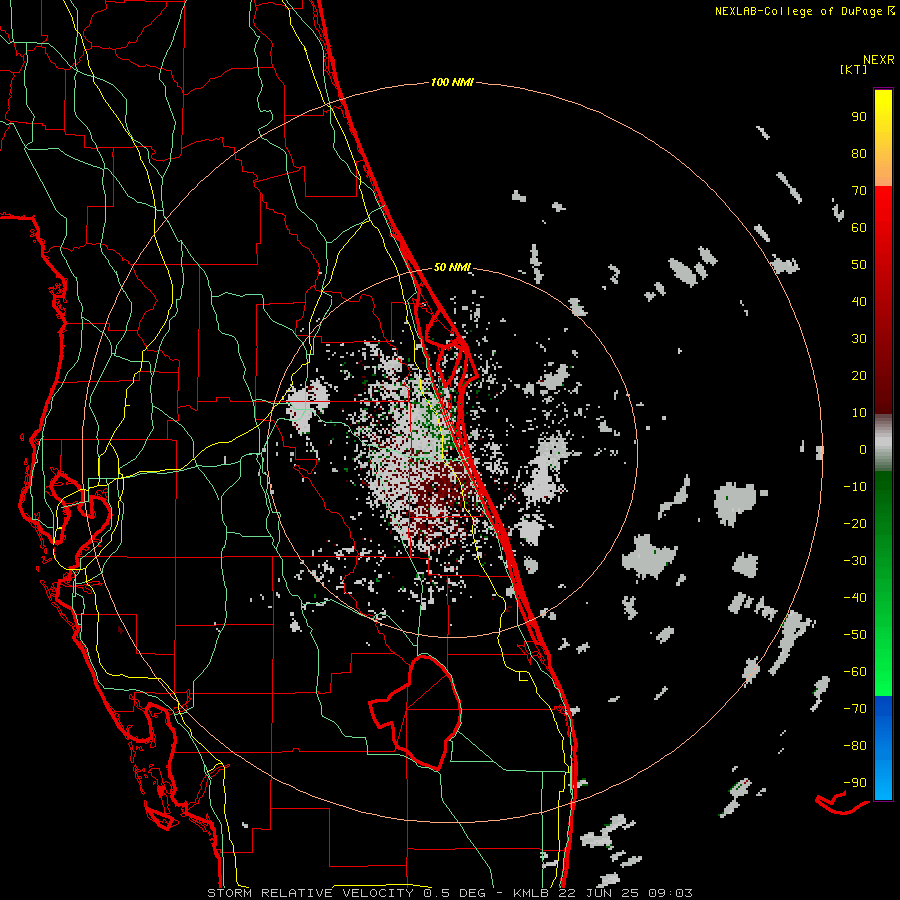Click the blue segment of the color bar

pyautogui.click(x=883, y=748)
